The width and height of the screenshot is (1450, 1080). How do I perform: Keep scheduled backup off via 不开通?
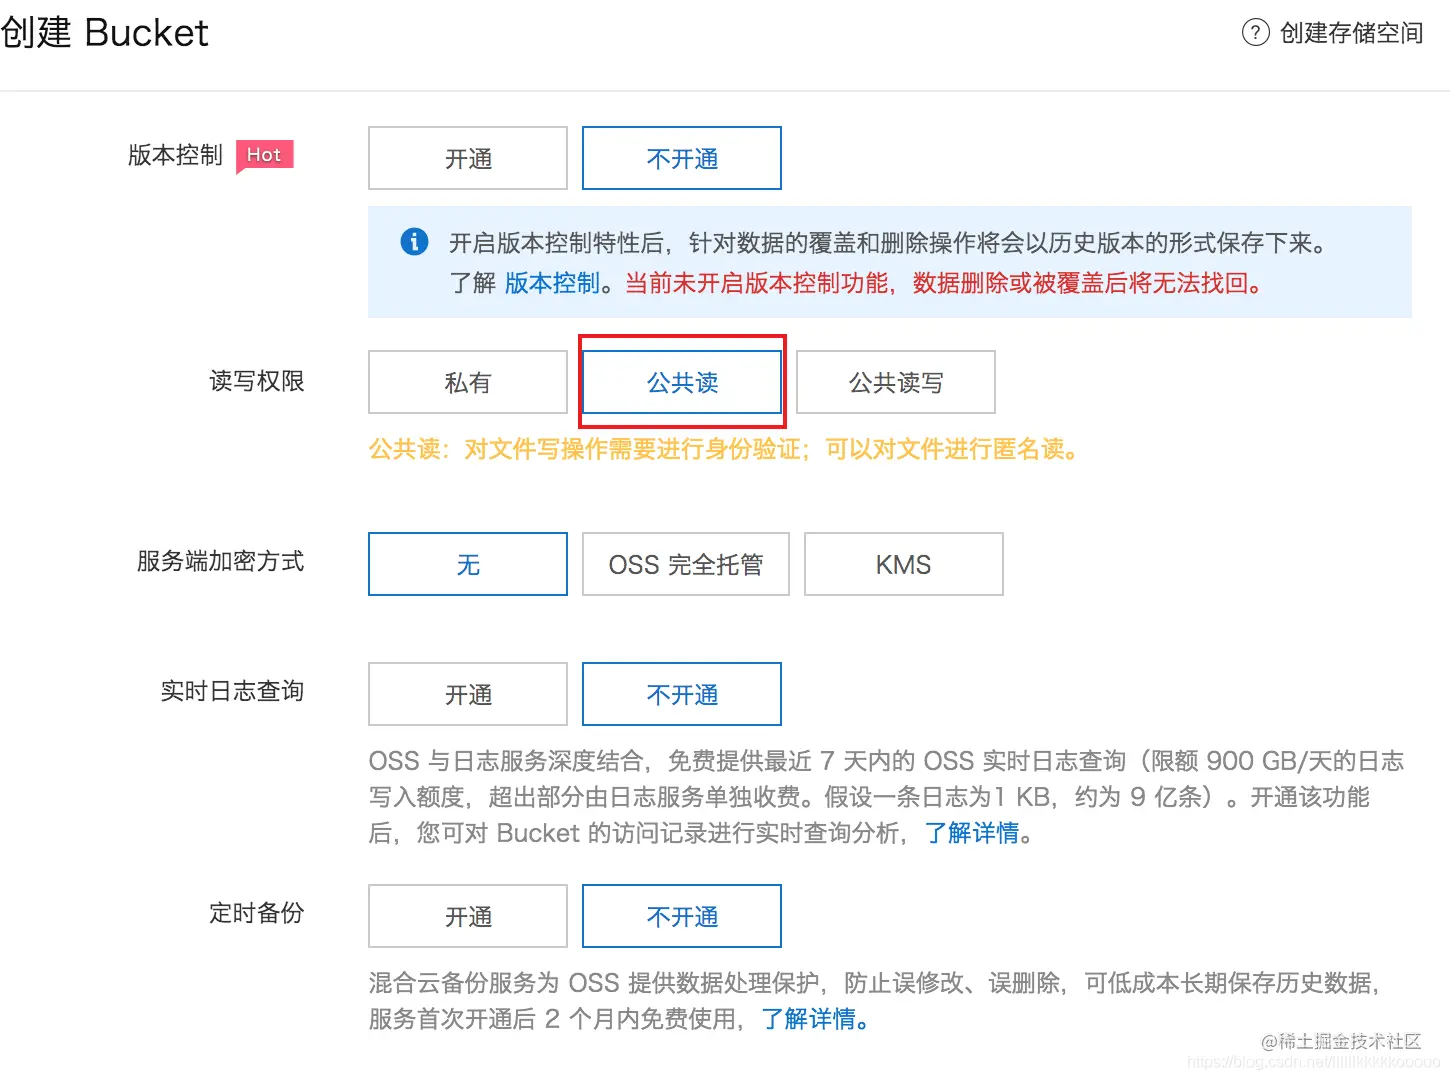681,916
